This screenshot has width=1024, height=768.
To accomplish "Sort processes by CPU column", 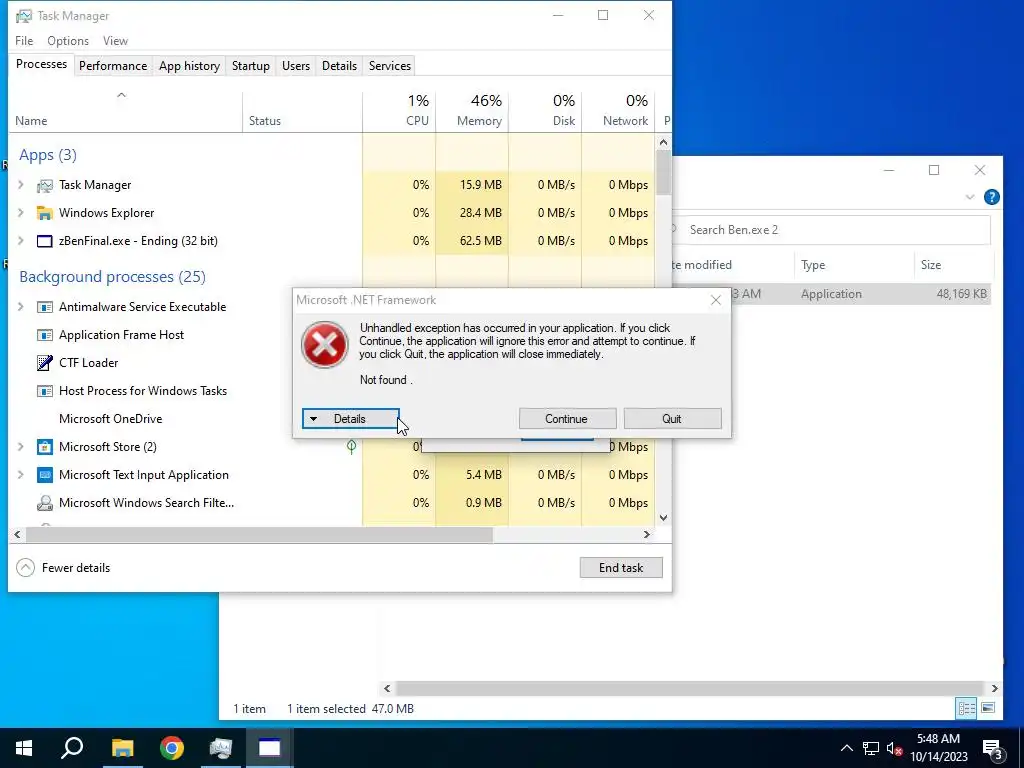I will pos(400,111).
